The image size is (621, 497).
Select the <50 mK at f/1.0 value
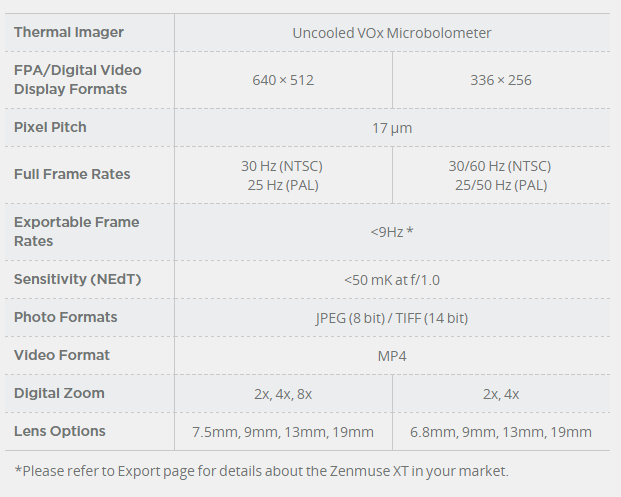click(x=392, y=280)
